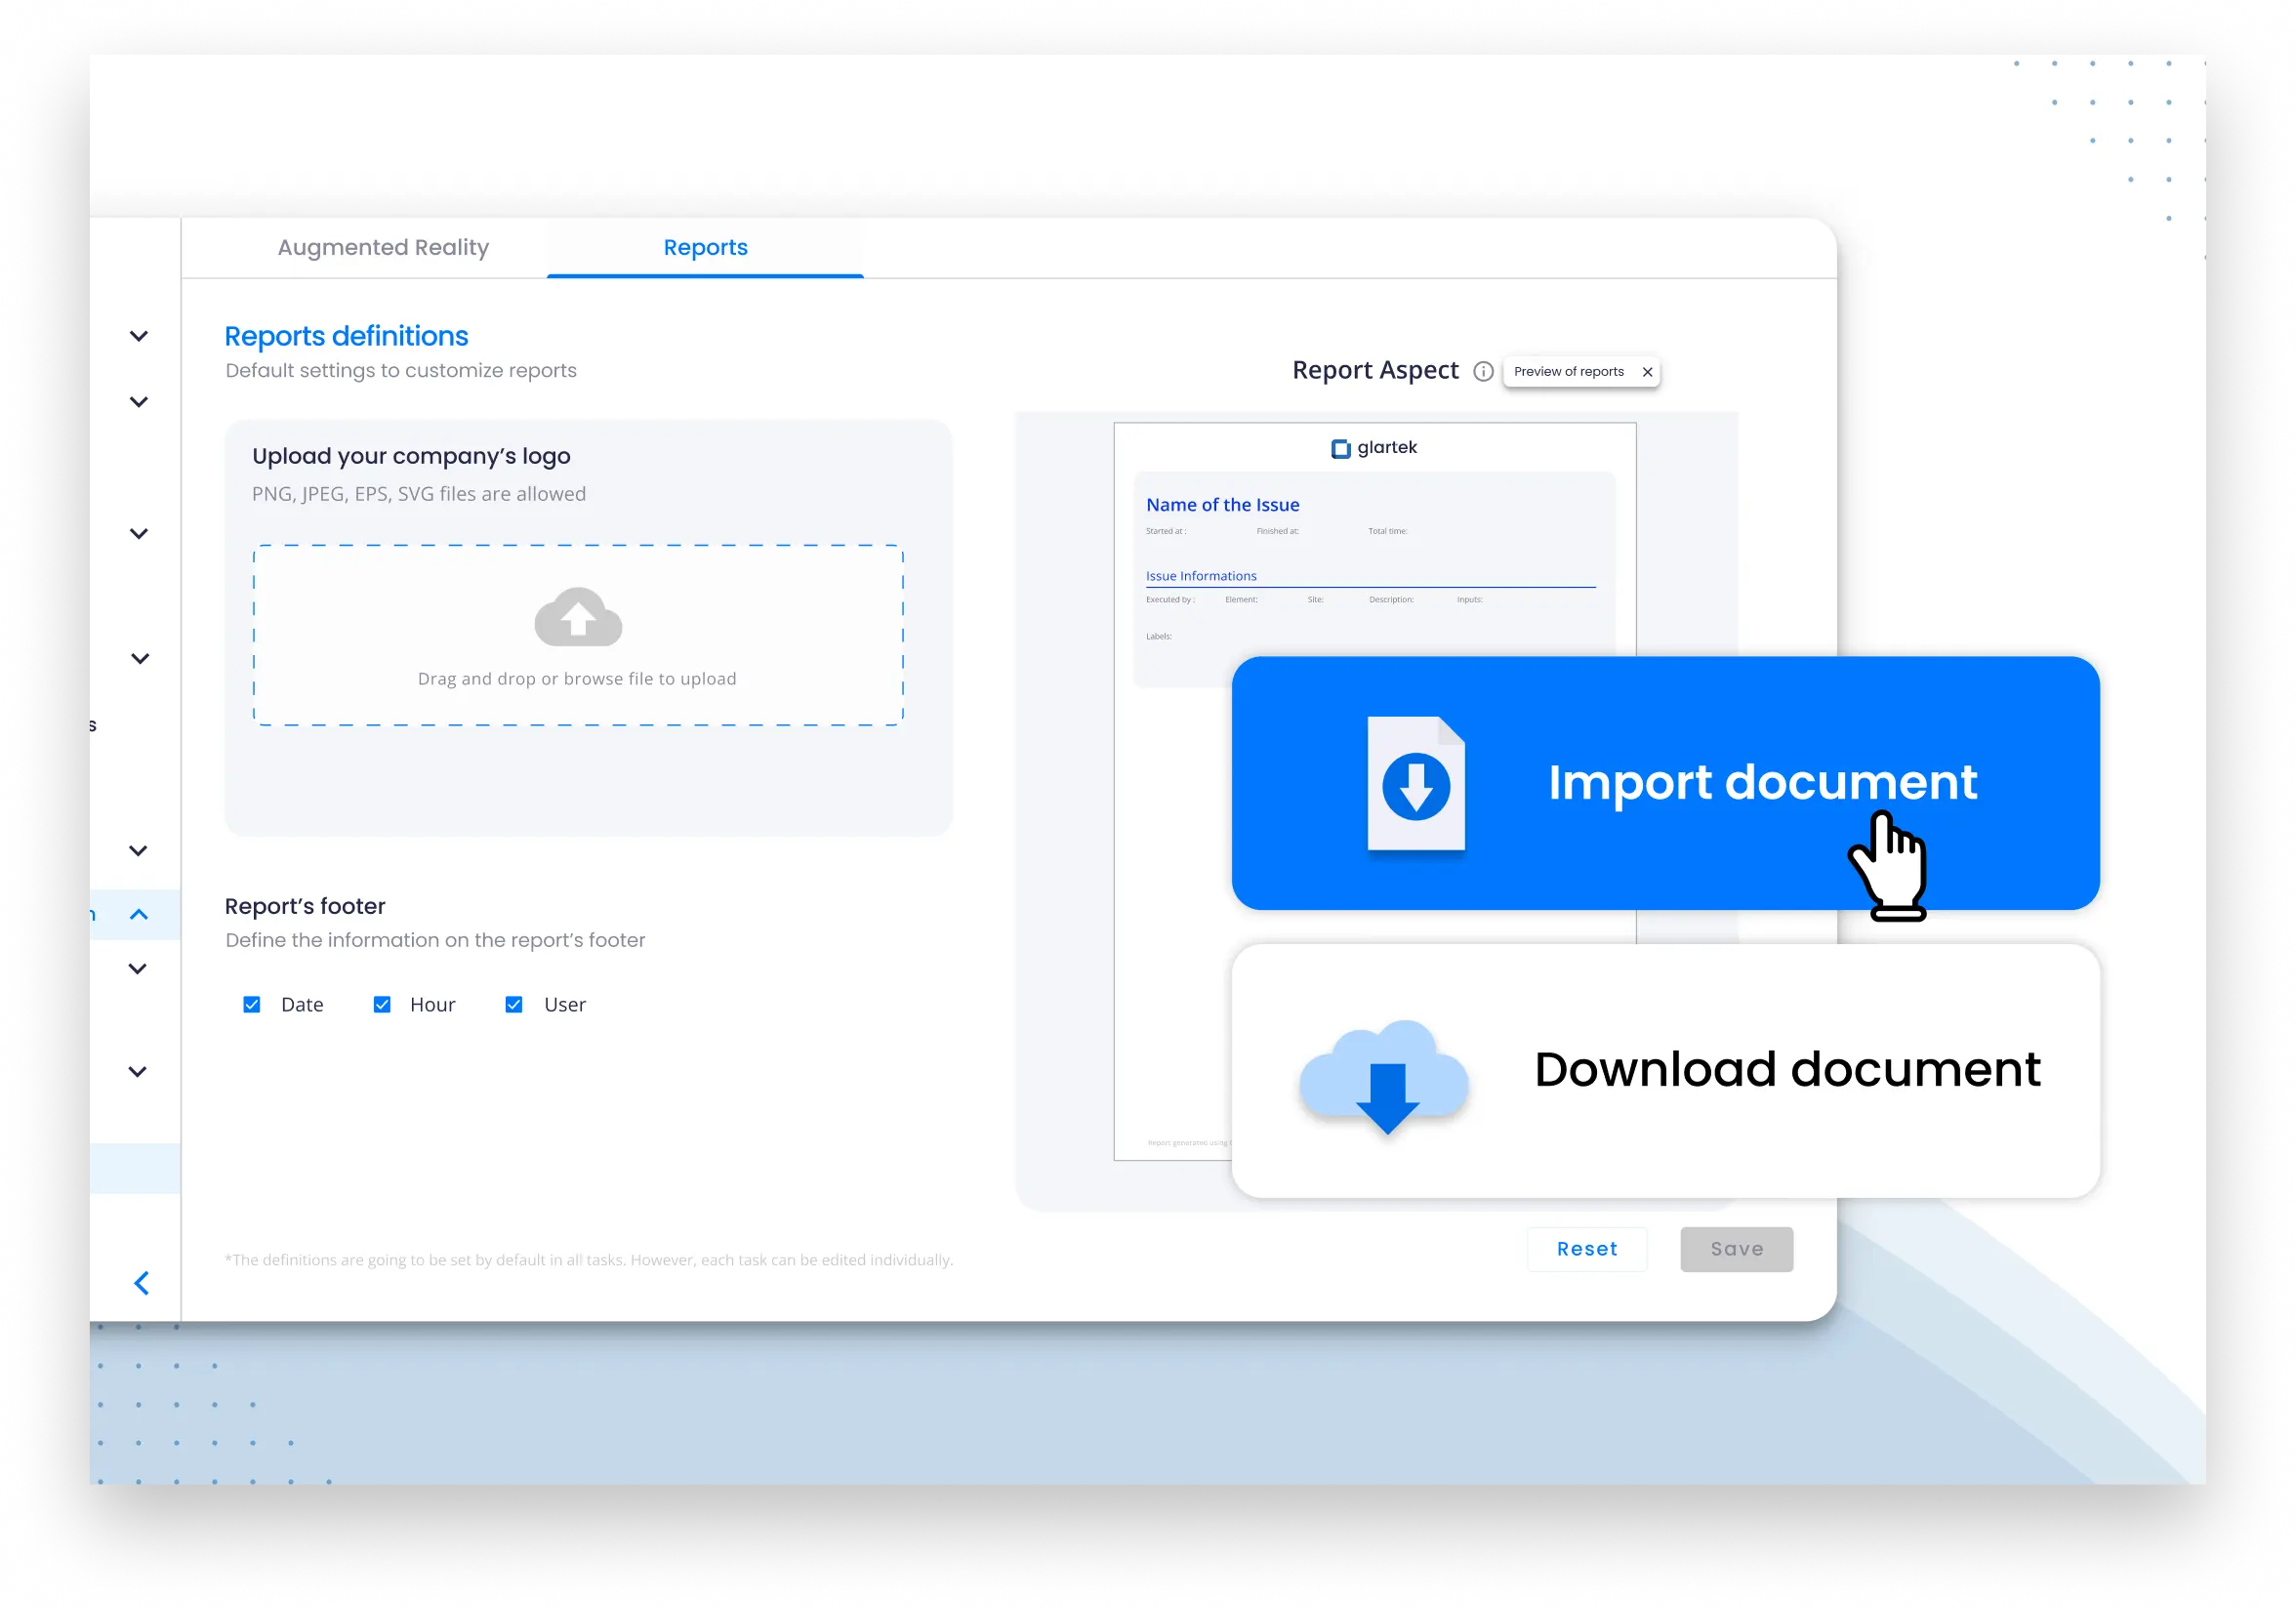This screenshot has width=2296, height=1609.
Task: Uncheck the Date footer checkbox
Action: [x=252, y=1004]
